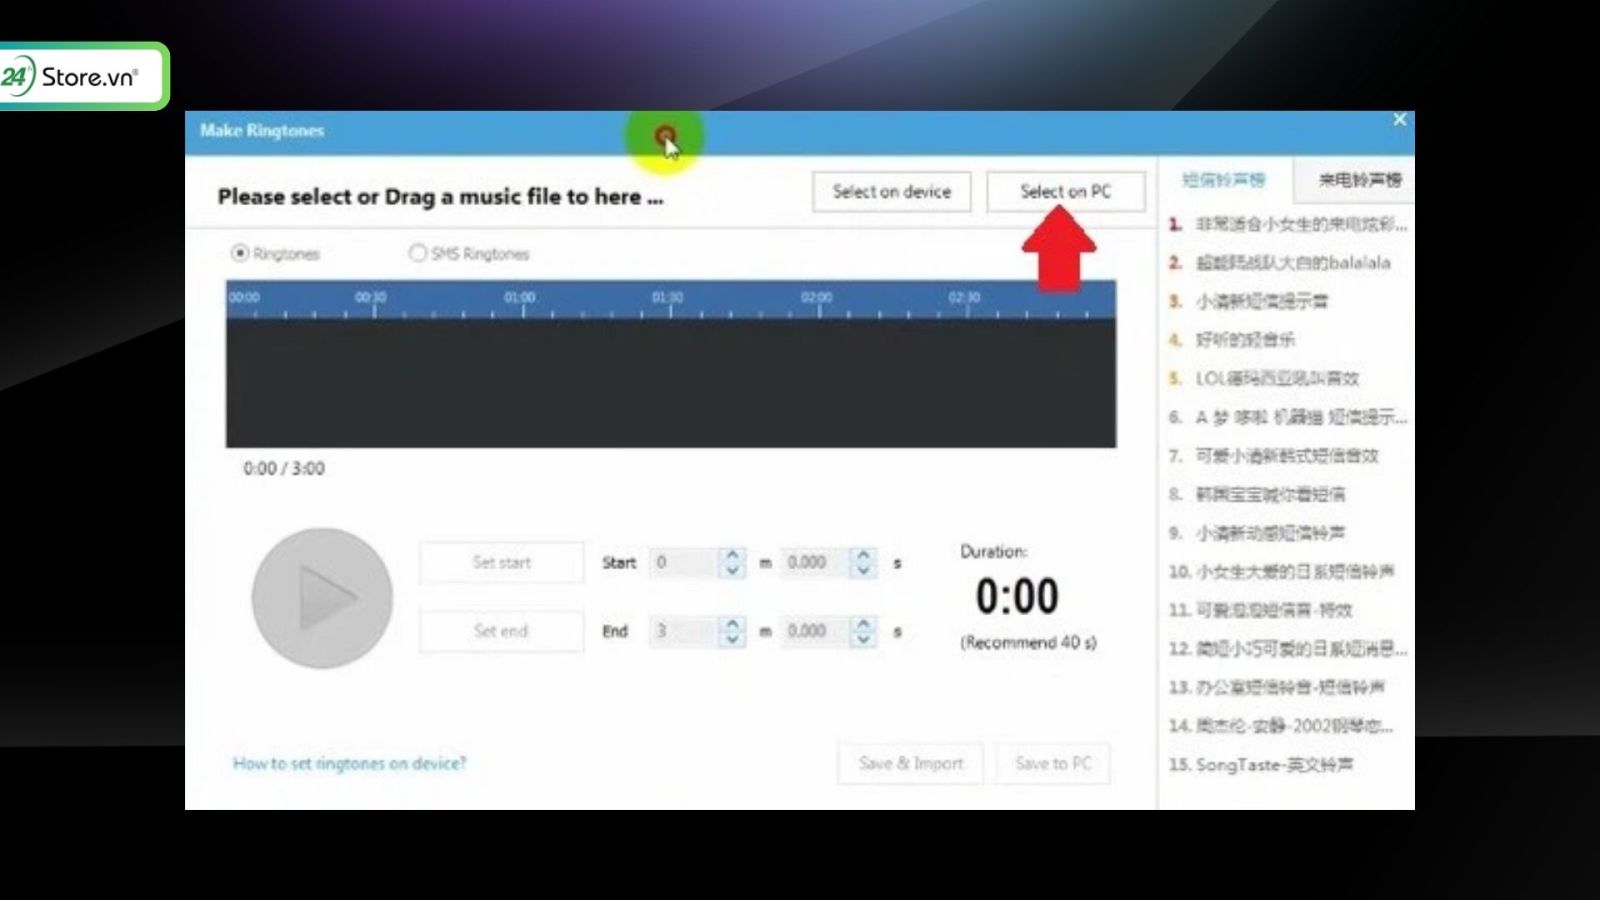Click the 01:00 mark on the timeline ruler

point(521,298)
